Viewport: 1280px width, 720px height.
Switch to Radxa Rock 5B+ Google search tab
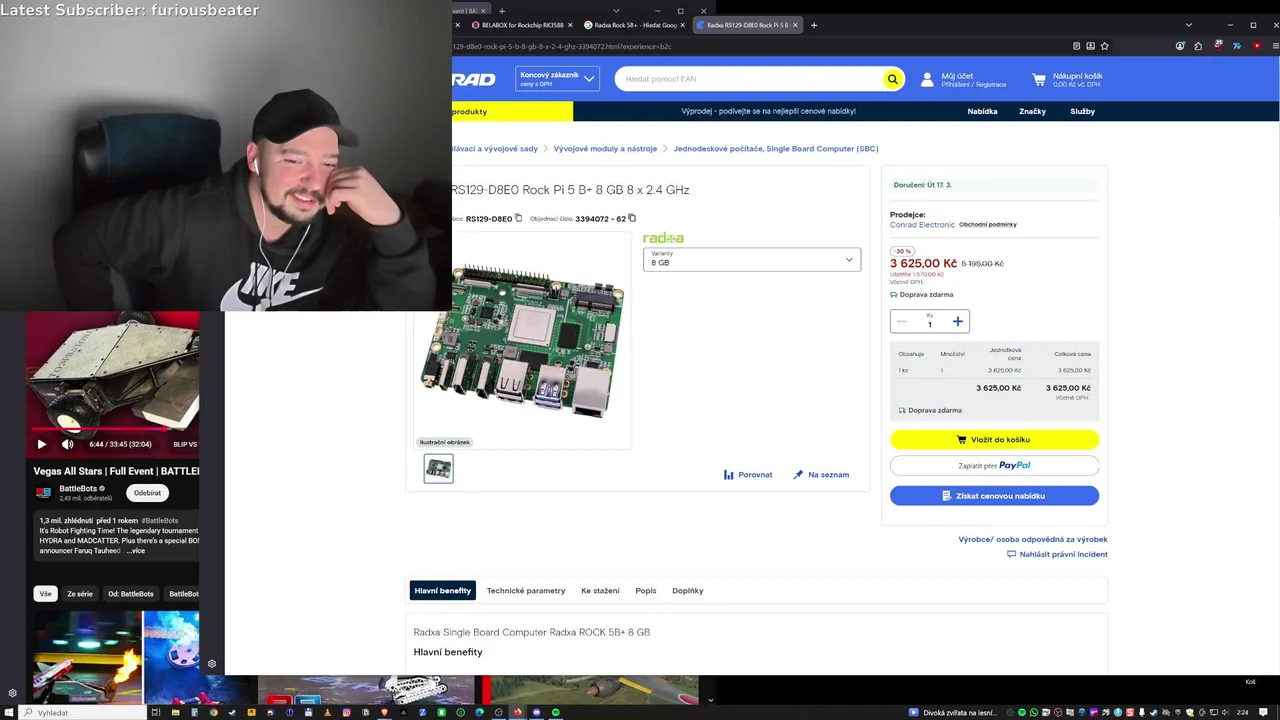(x=634, y=25)
